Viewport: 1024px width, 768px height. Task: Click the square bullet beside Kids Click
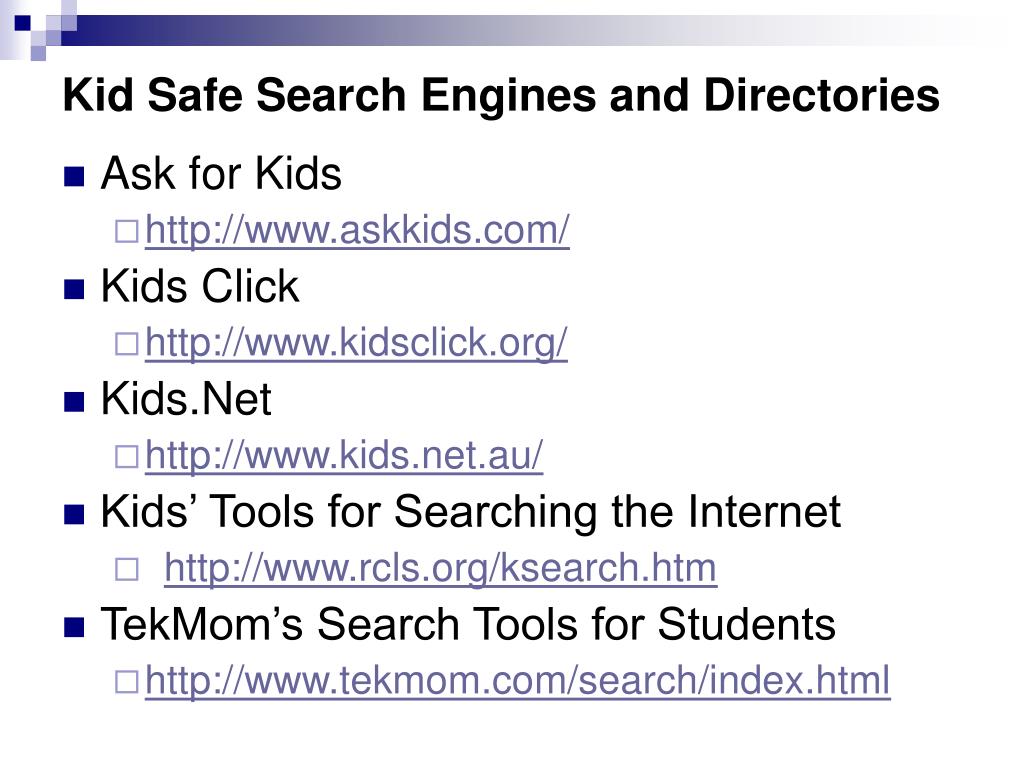tap(74, 289)
